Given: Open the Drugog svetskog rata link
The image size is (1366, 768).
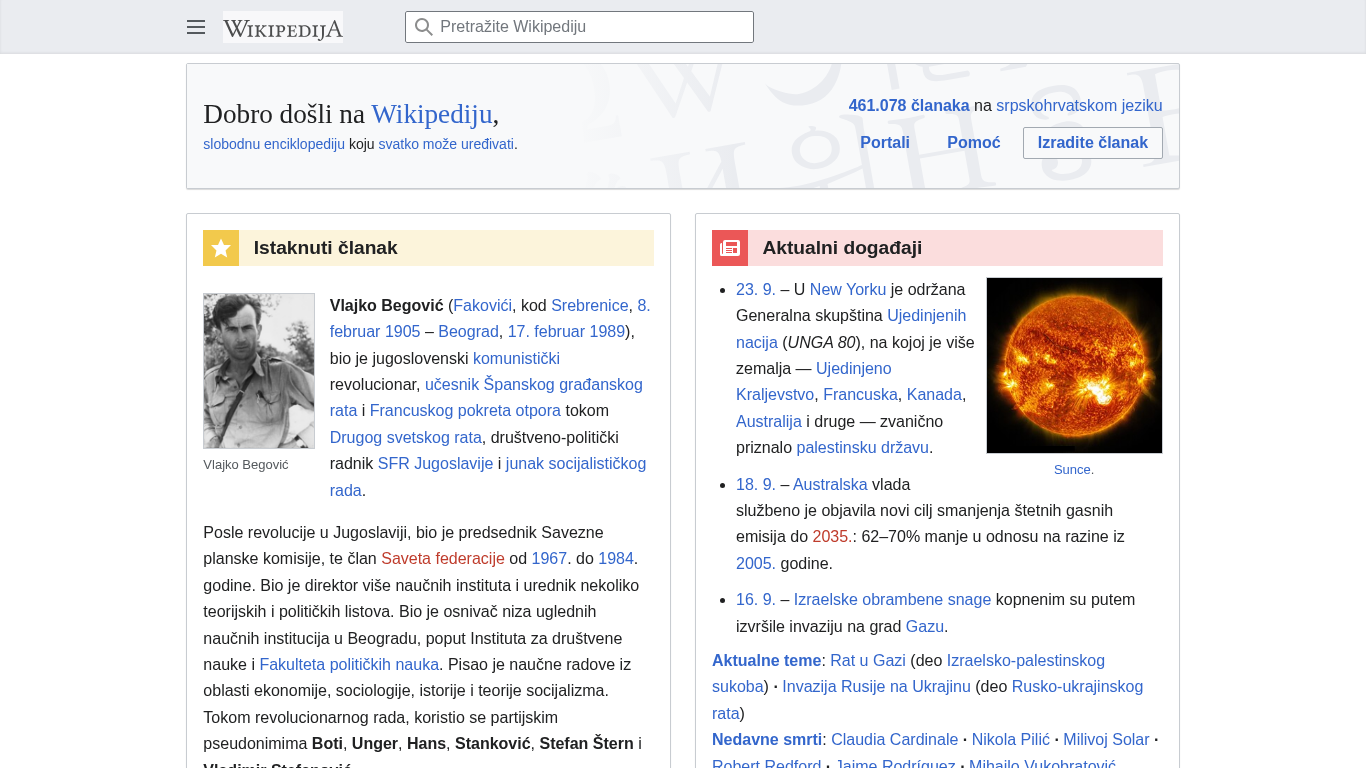Looking at the screenshot, I should [x=405, y=437].
